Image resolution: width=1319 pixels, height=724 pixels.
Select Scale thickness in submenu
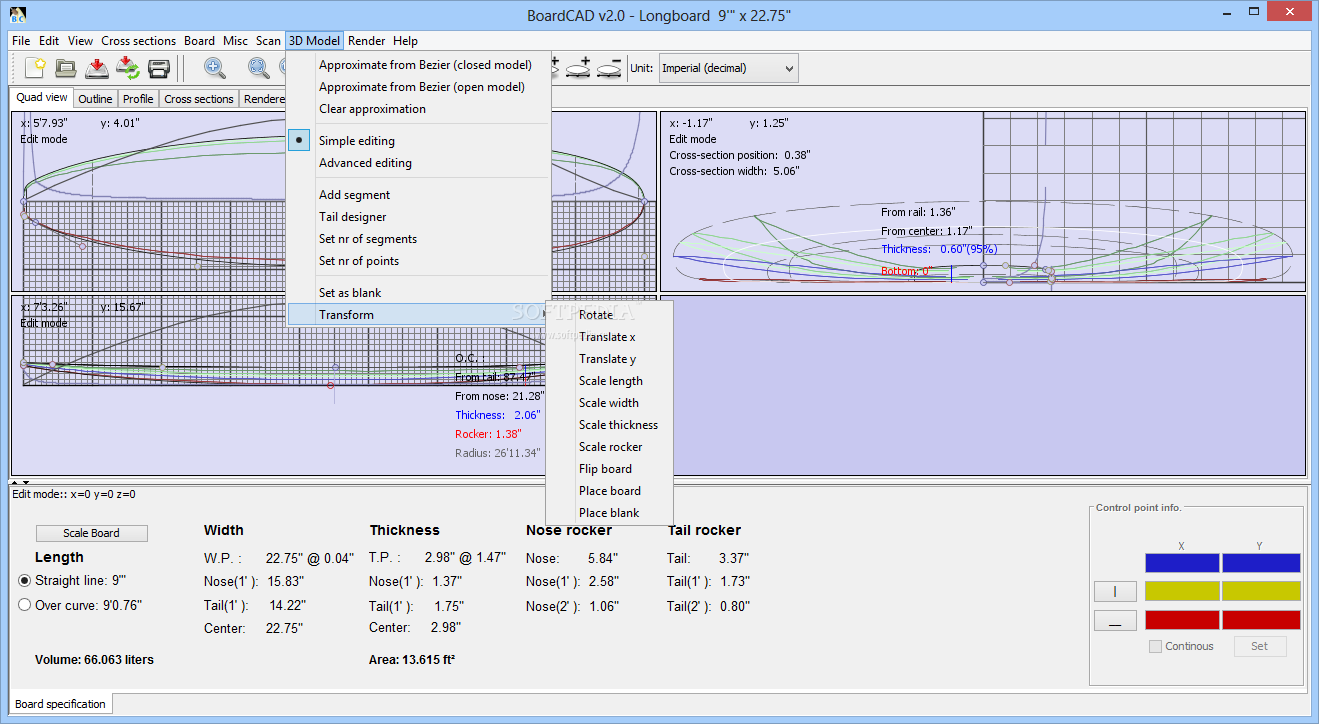[609, 425]
